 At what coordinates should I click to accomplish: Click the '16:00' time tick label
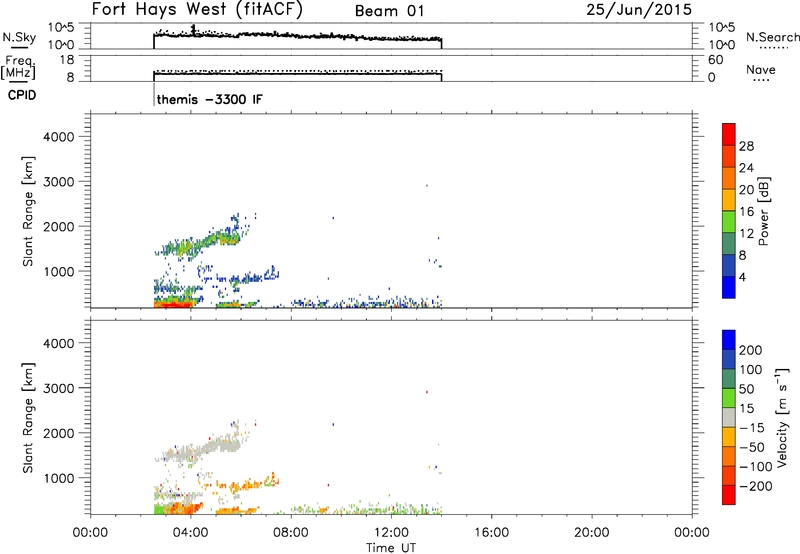tap(491, 533)
